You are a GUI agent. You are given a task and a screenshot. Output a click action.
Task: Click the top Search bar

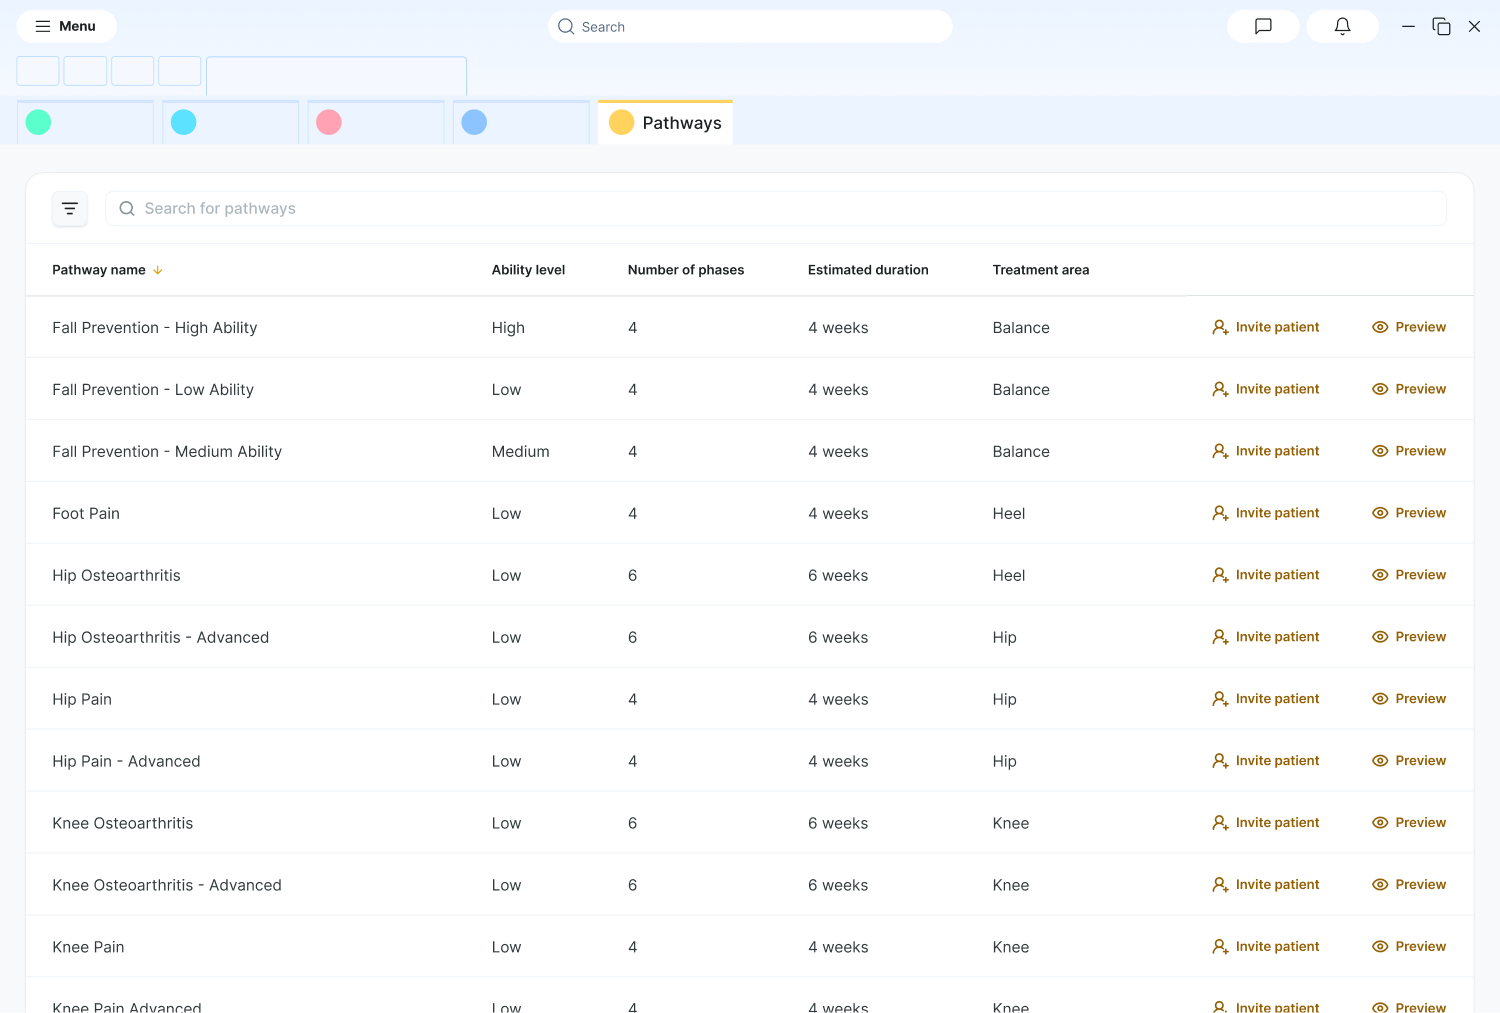pos(750,27)
